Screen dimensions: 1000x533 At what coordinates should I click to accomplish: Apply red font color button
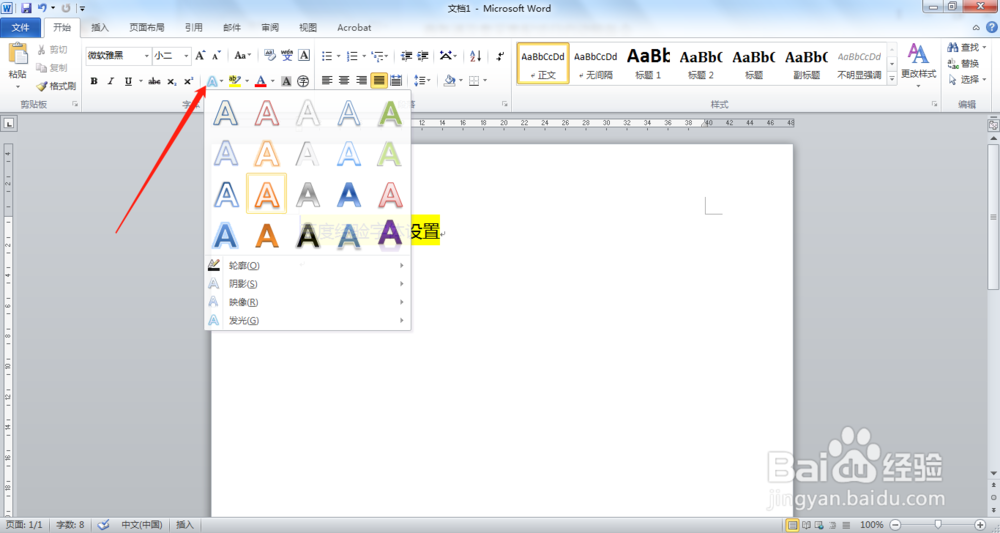(260, 81)
